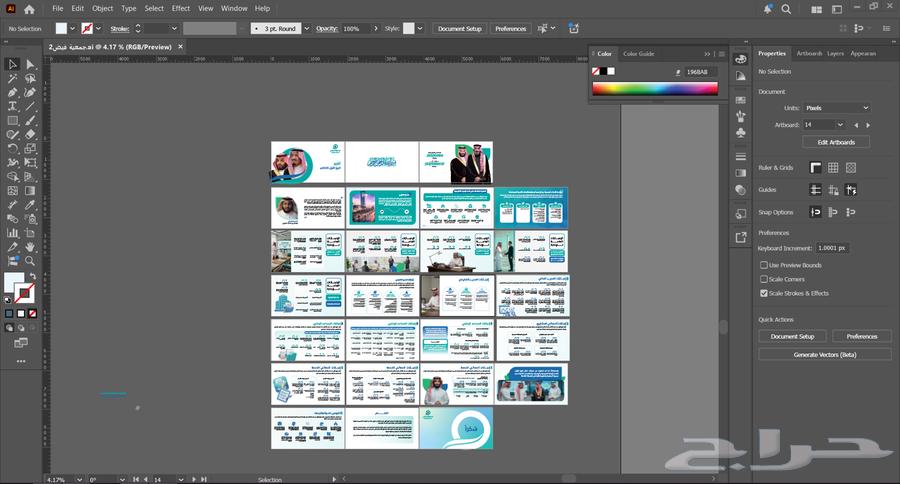The width and height of the screenshot is (900, 484).
Task: Toggle Smart Guides button
Action: coord(851,190)
